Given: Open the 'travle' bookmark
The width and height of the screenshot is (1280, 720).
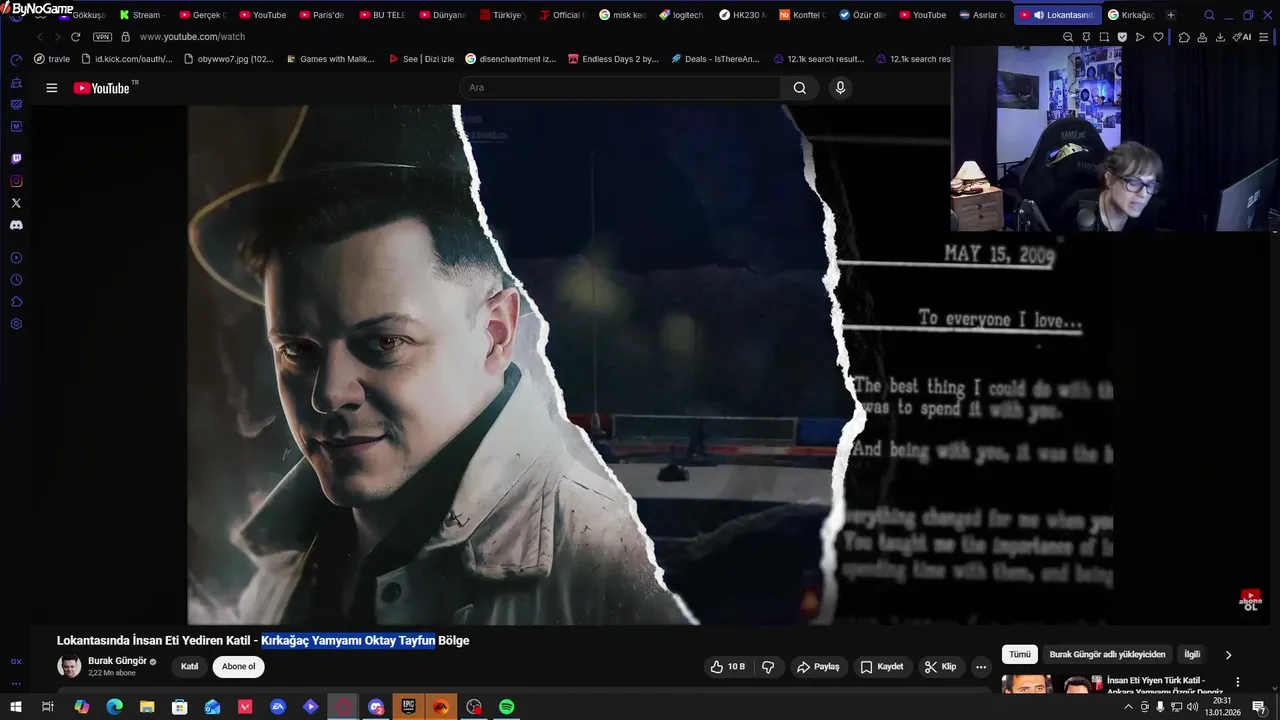Looking at the screenshot, I should (52, 59).
